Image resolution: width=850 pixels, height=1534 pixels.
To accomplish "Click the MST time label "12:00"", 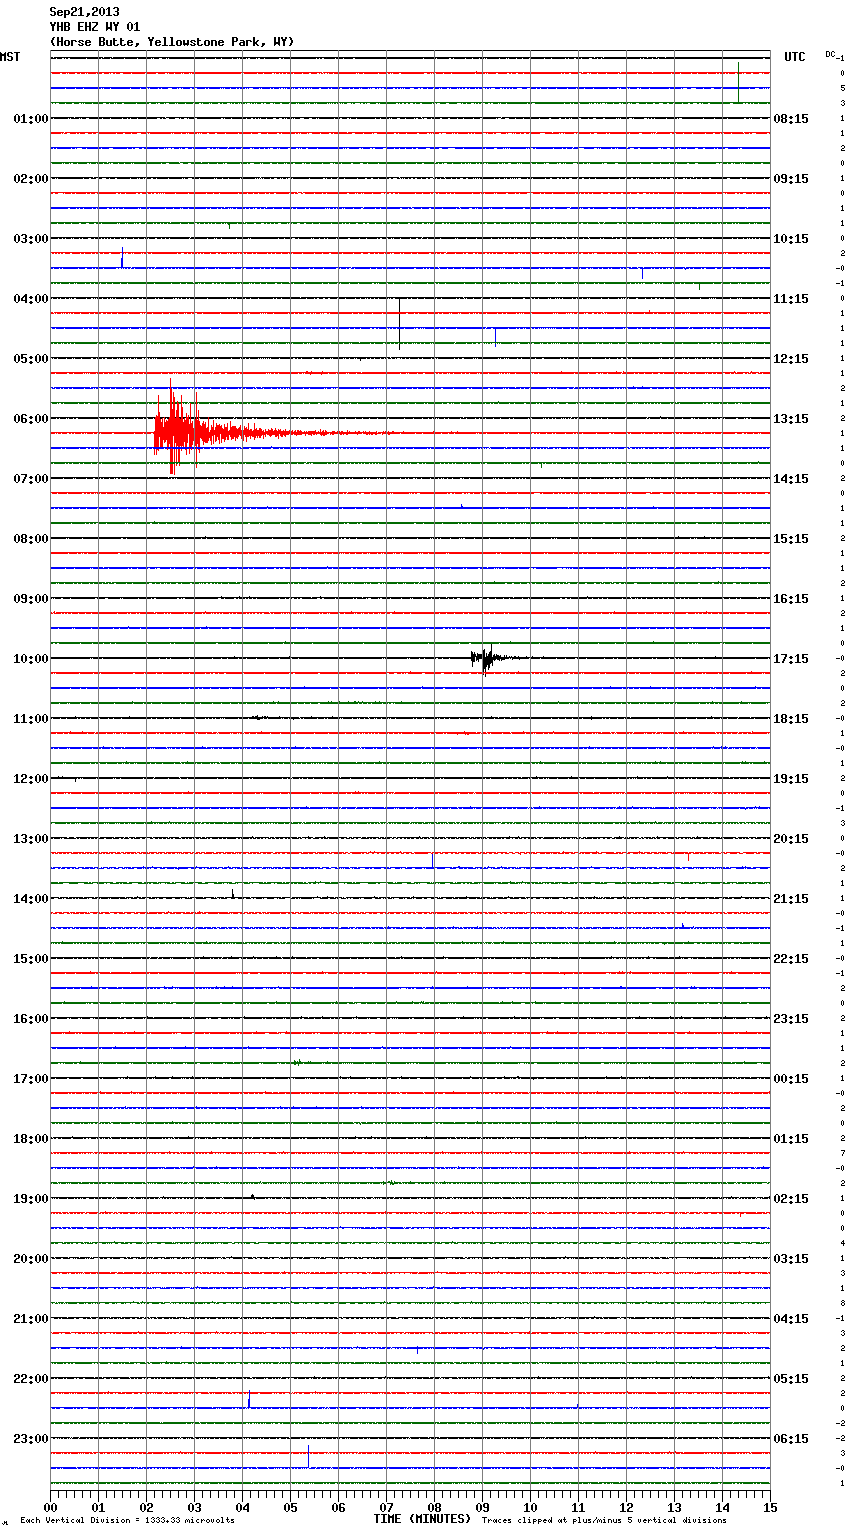I will pyautogui.click(x=31, y=779).
